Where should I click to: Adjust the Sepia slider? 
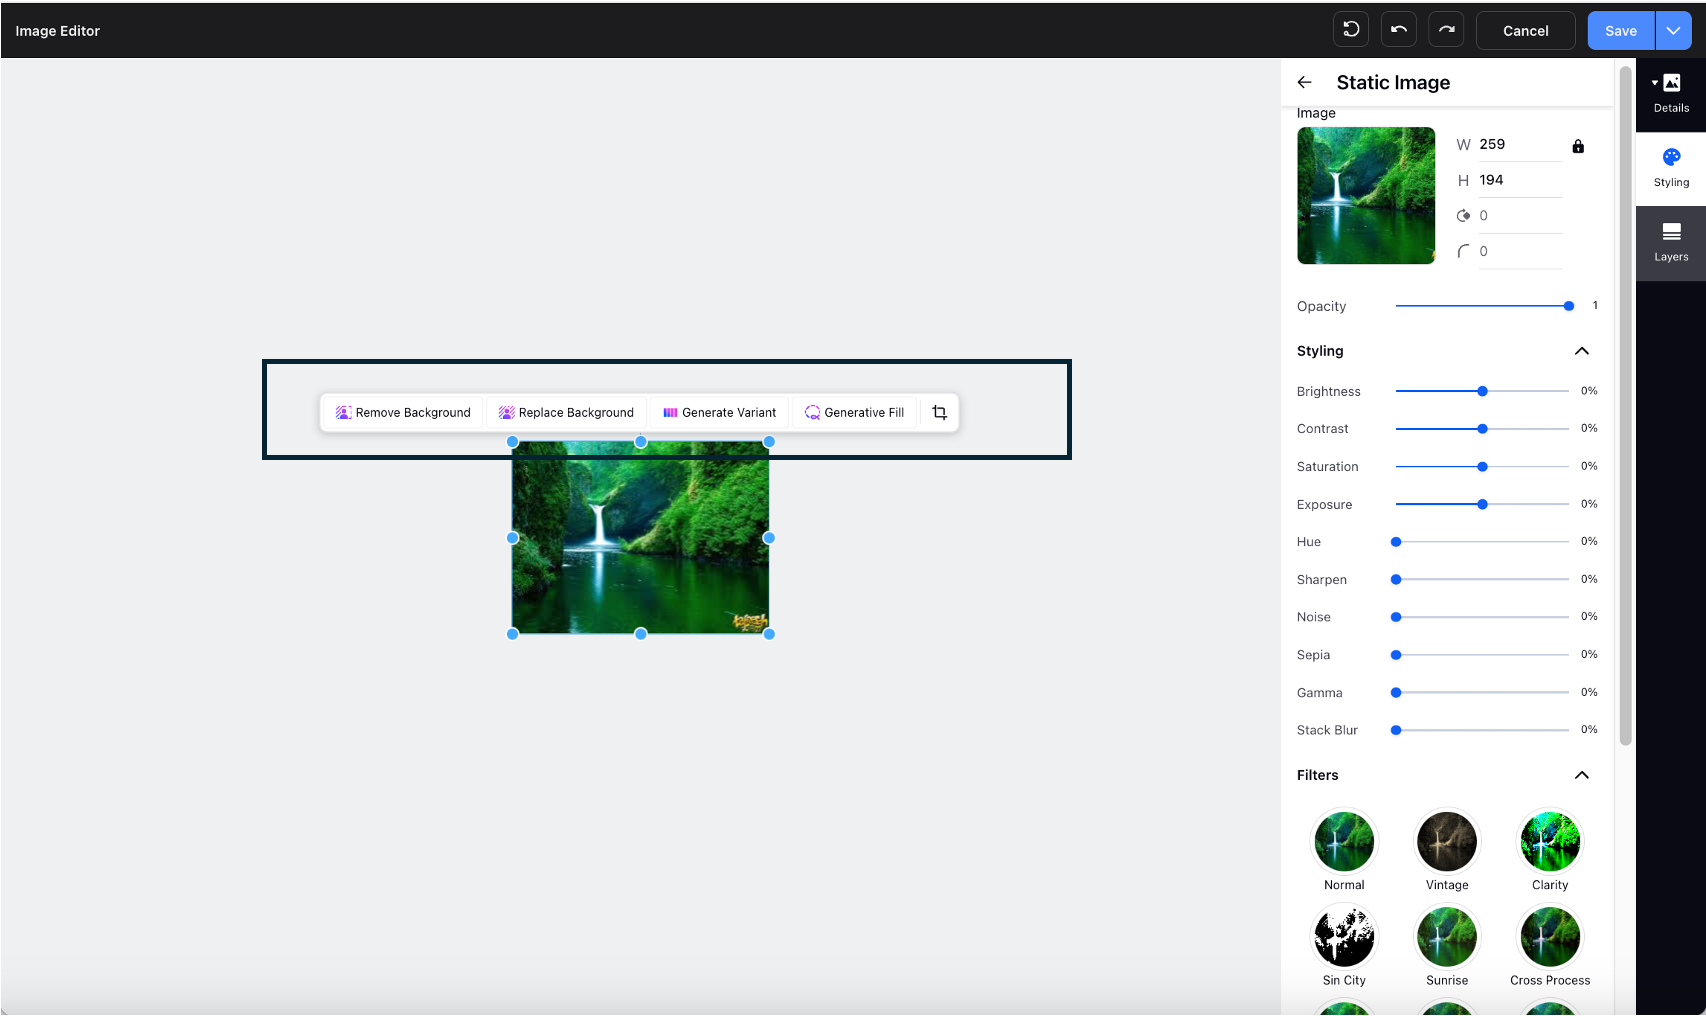coord(1482,655)
